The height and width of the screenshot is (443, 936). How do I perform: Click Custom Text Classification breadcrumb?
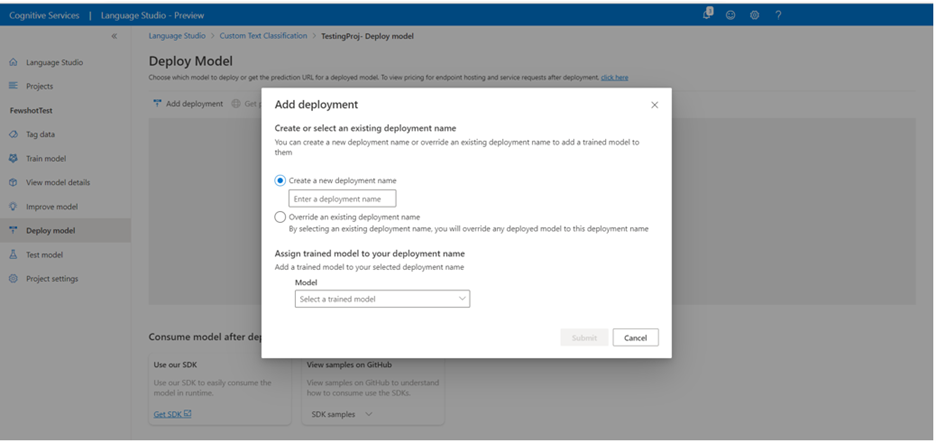(x=263, y=36)
